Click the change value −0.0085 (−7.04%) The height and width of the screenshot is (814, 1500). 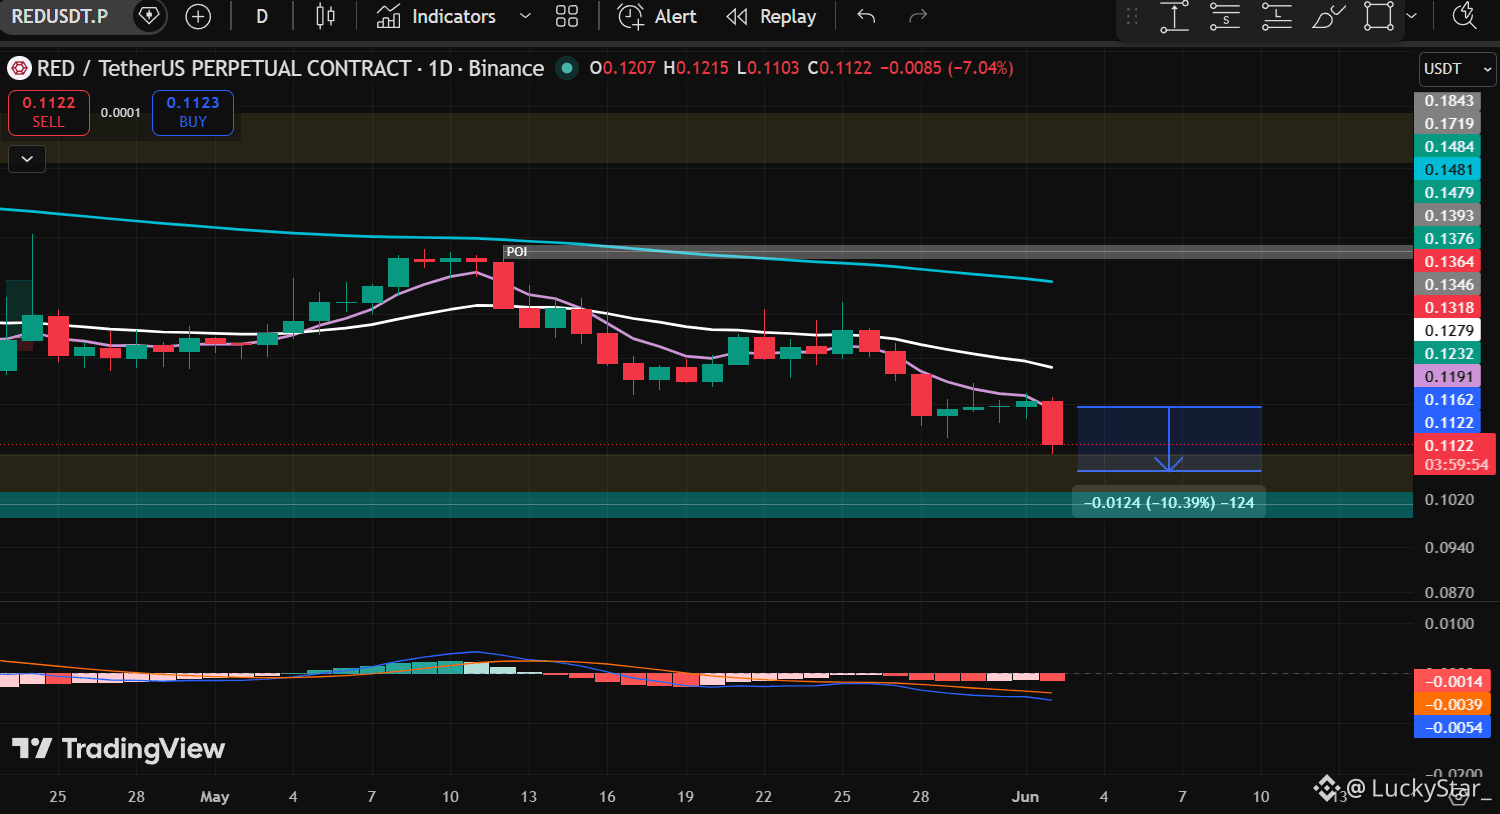click(947, 68)
